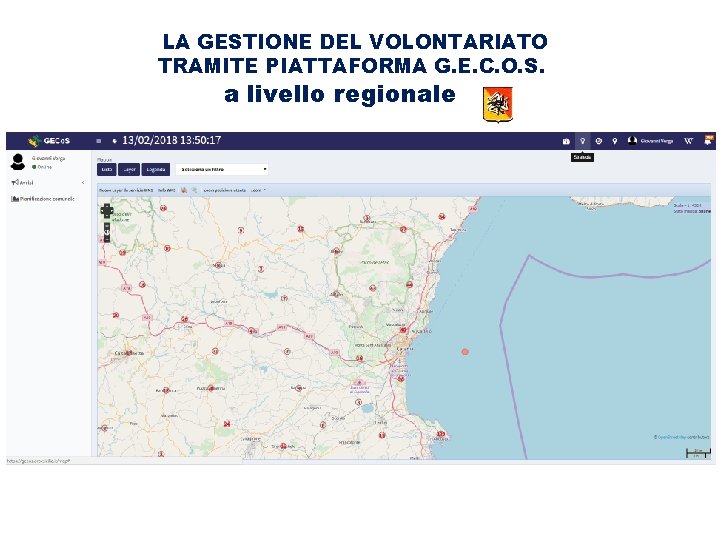Open Pianificazione comunale in the sidebar
This screenshot has width=720, height=540.
click(43, 199)
